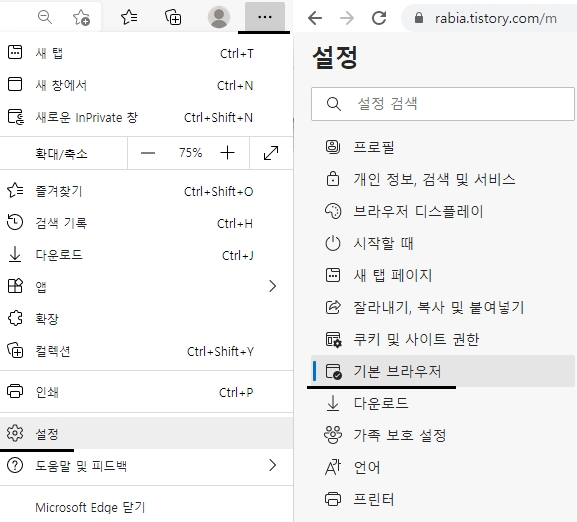Open 검색 기록 menu entry
The image size is (577, 522).
tap(146, 223)
